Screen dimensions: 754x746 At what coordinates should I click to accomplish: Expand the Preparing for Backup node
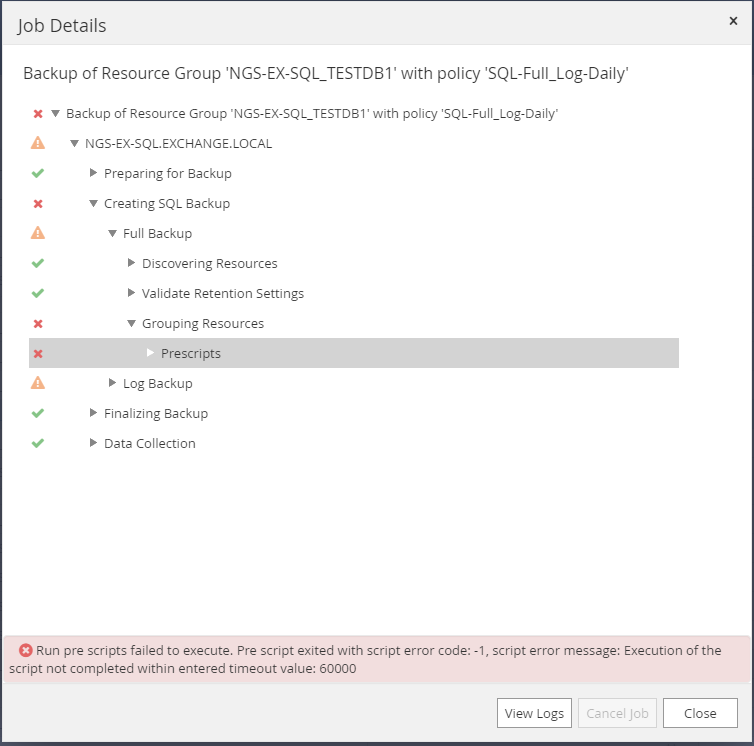94,174
